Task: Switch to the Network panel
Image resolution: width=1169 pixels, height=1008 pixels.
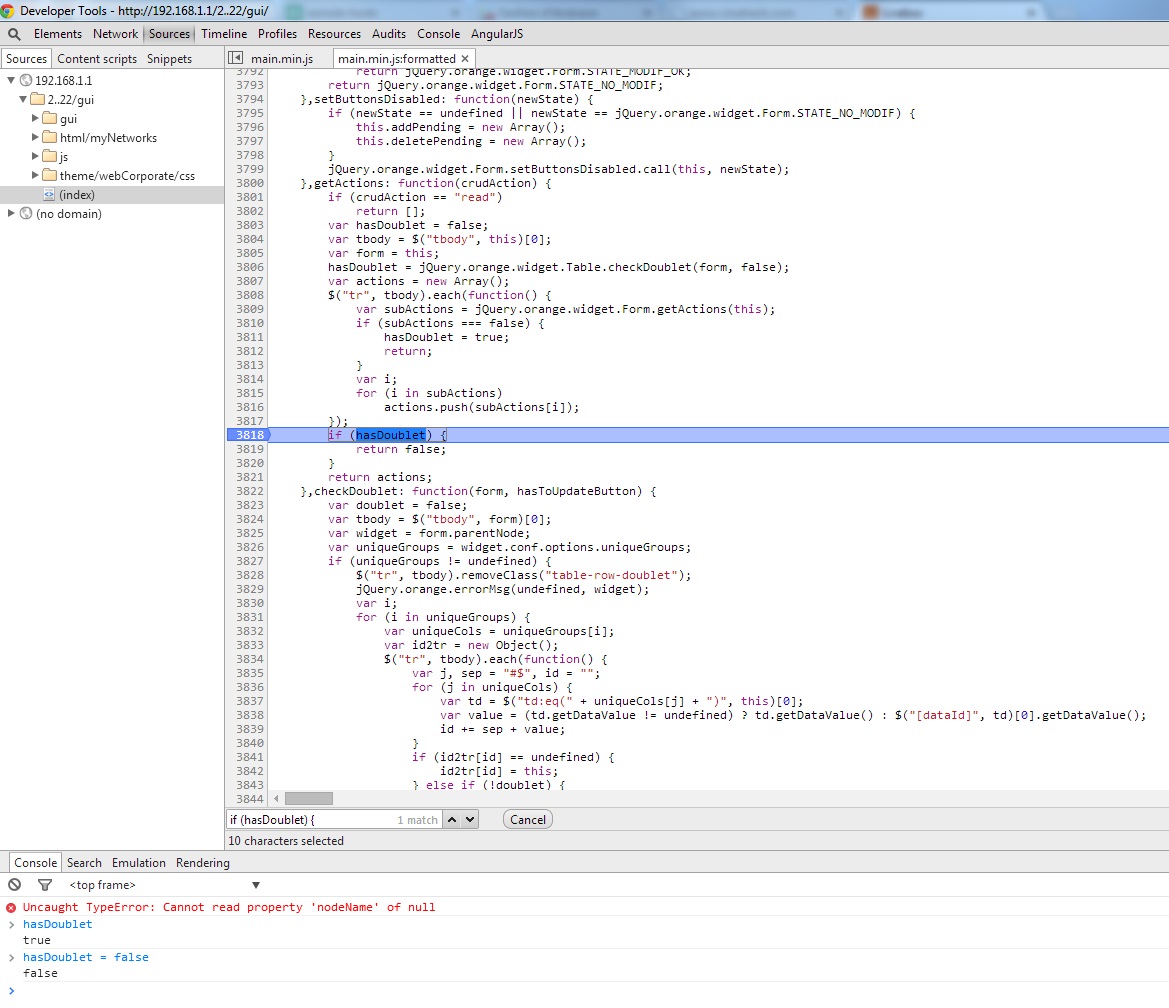Action: (x=115, y=33)
